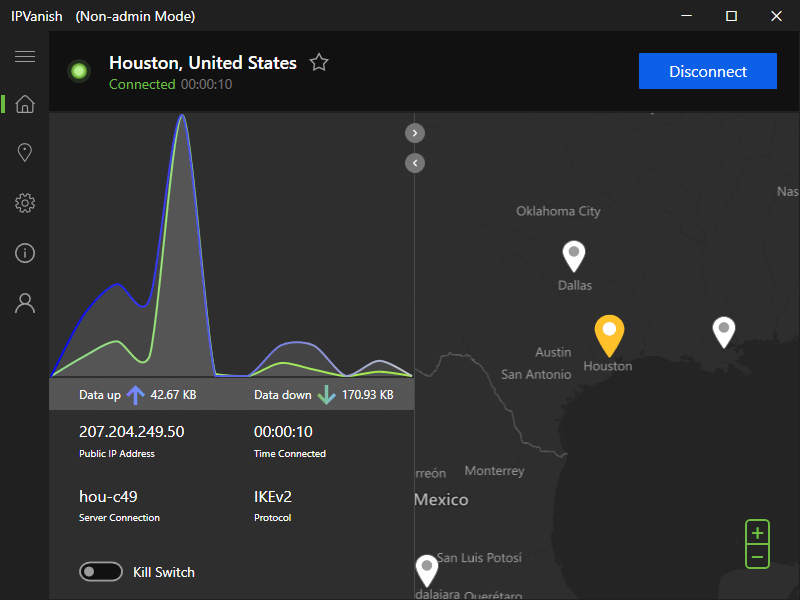Zoom in the map with plus button
The height and width of the screenshot is (600, 800).
click(758, 533)
